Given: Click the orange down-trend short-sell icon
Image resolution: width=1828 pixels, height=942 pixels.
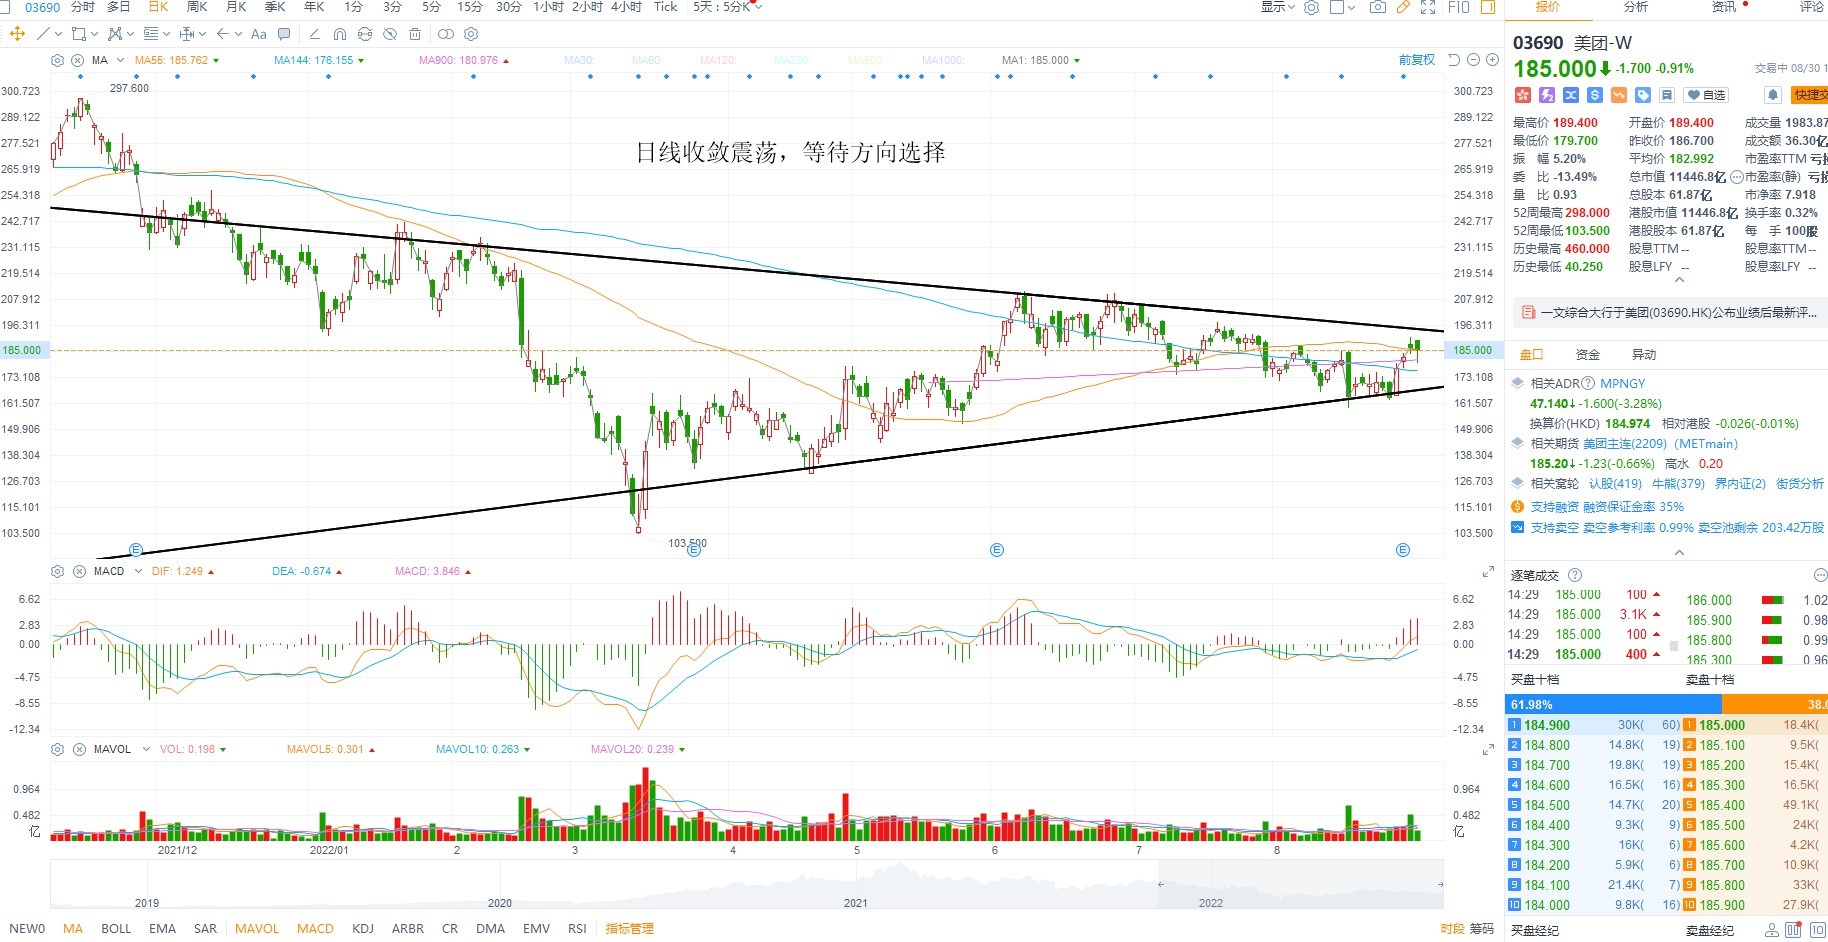Looking at the screenshot, I should click(x=1619, y=95).
